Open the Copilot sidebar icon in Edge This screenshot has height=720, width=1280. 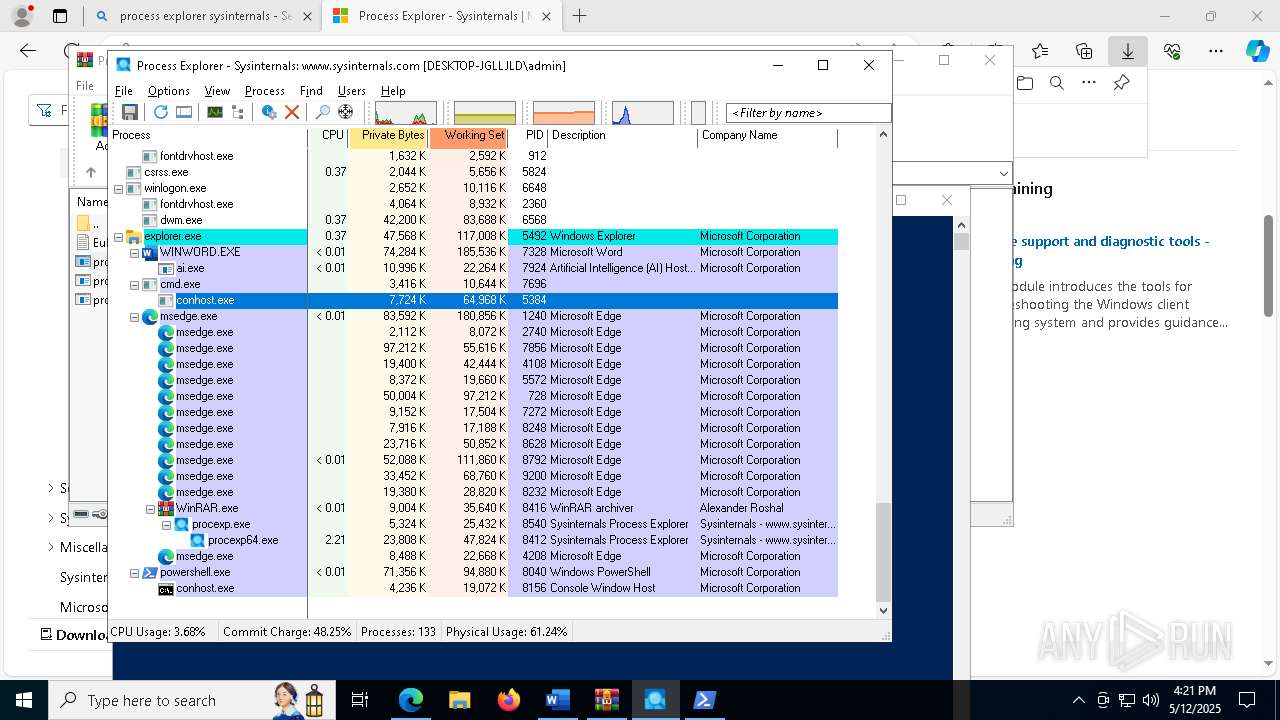1257,51
